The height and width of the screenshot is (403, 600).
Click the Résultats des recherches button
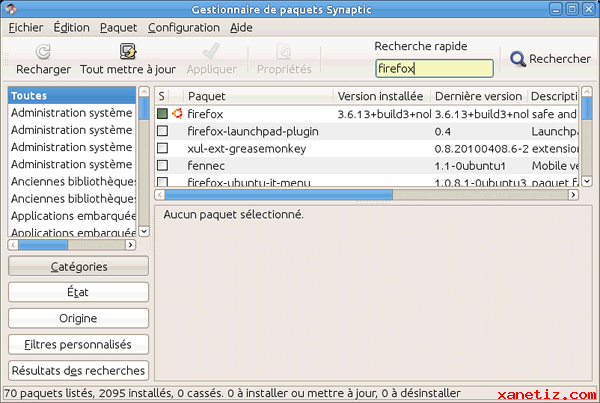point(78,370)
